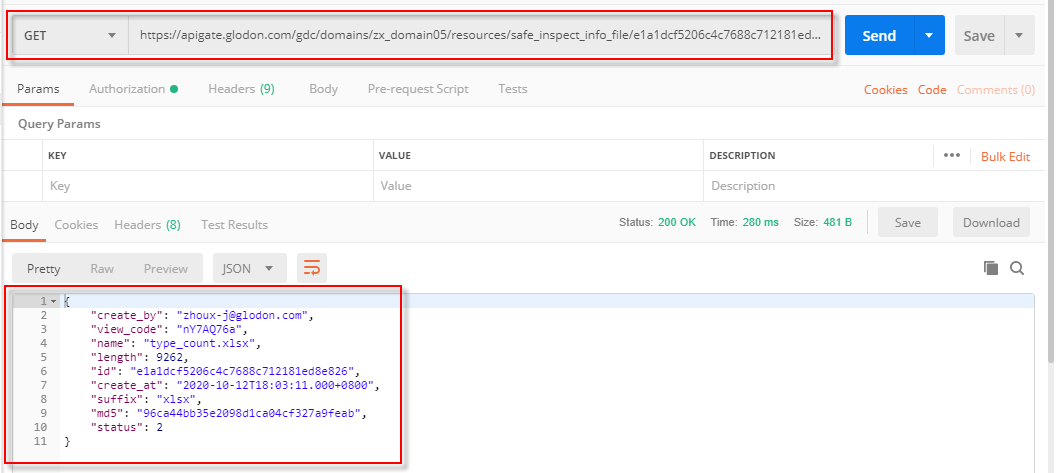Screen dimensions: 1057x473
Task: Open the Test Results response tab
Action: (234, 225)
